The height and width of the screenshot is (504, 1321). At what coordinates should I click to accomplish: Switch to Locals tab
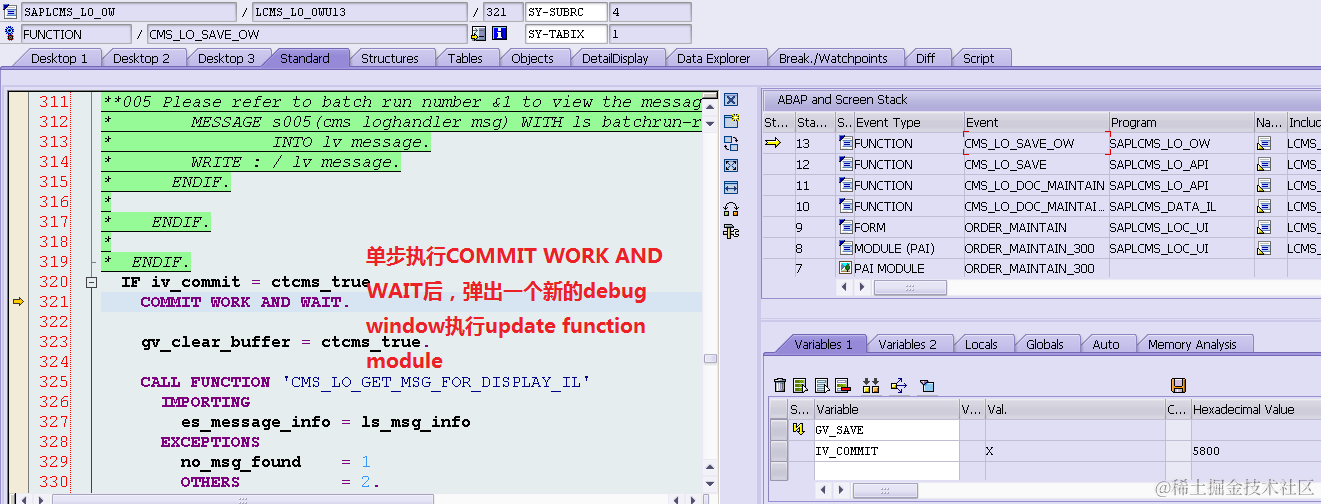tap(981, 344)
